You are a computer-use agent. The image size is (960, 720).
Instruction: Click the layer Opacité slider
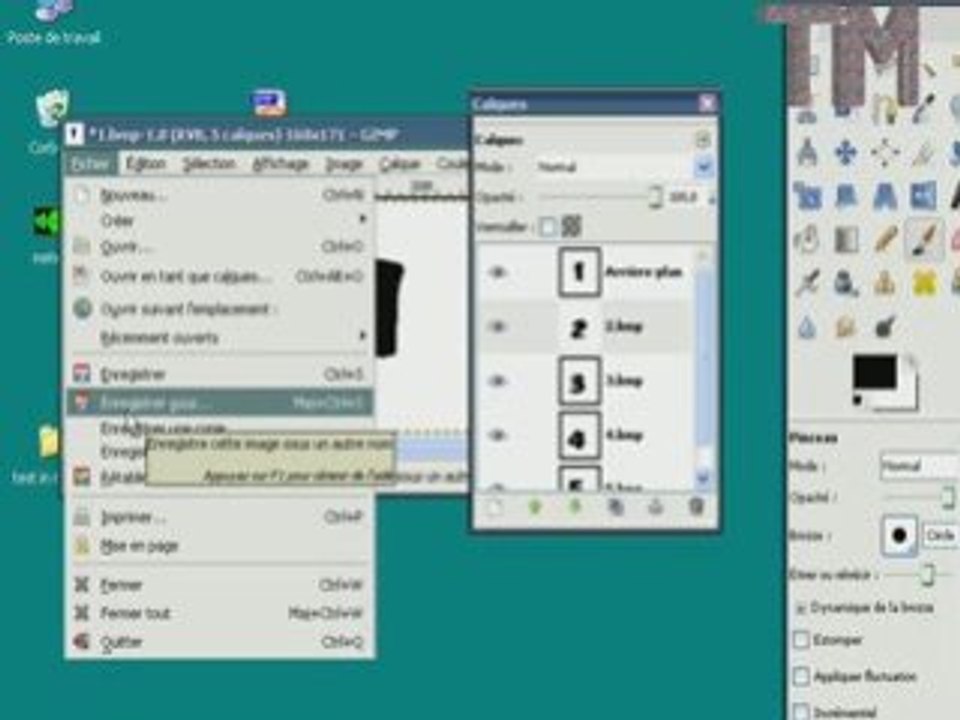click(x=600, y=197)
